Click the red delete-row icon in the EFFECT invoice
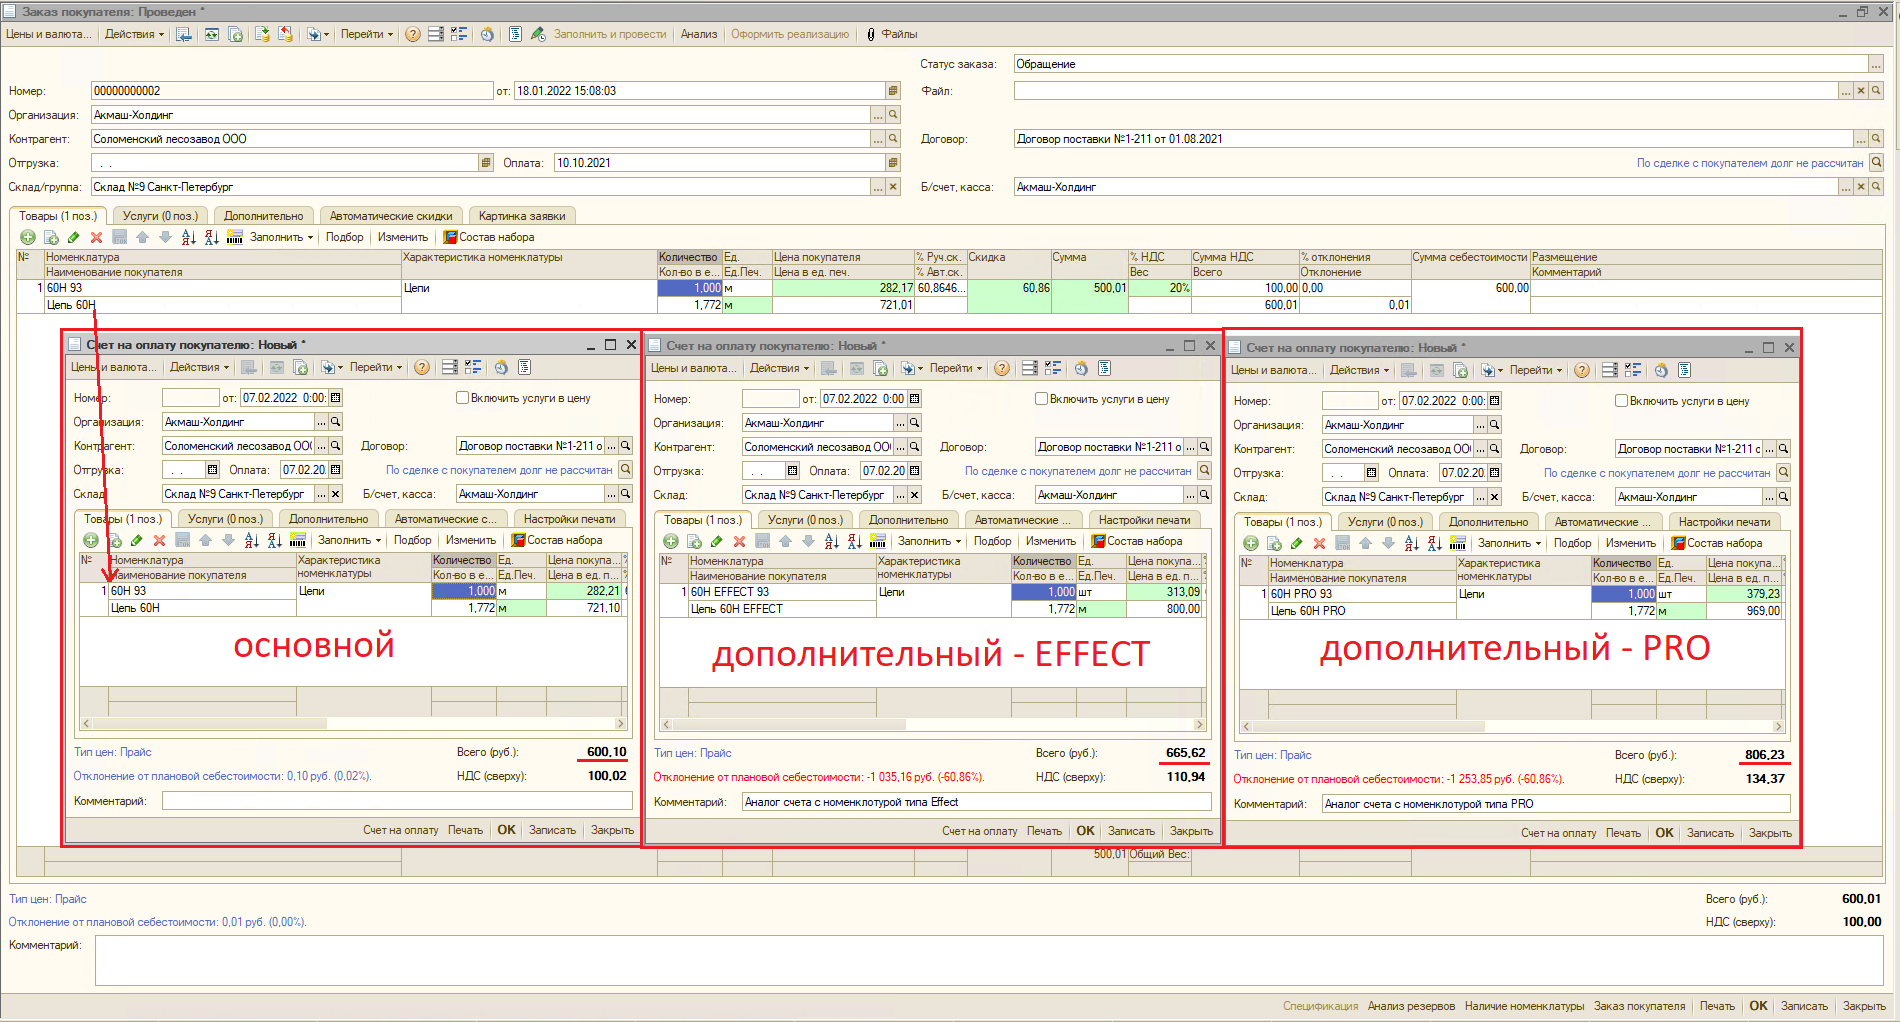 pyautogui.click(x=739, y=541)
